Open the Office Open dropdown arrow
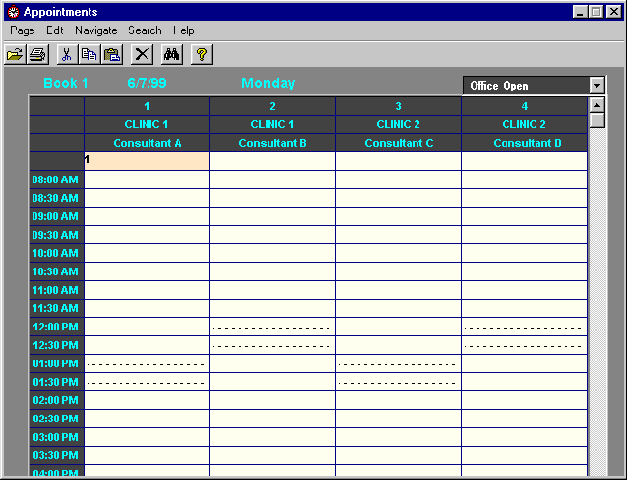 597,86
